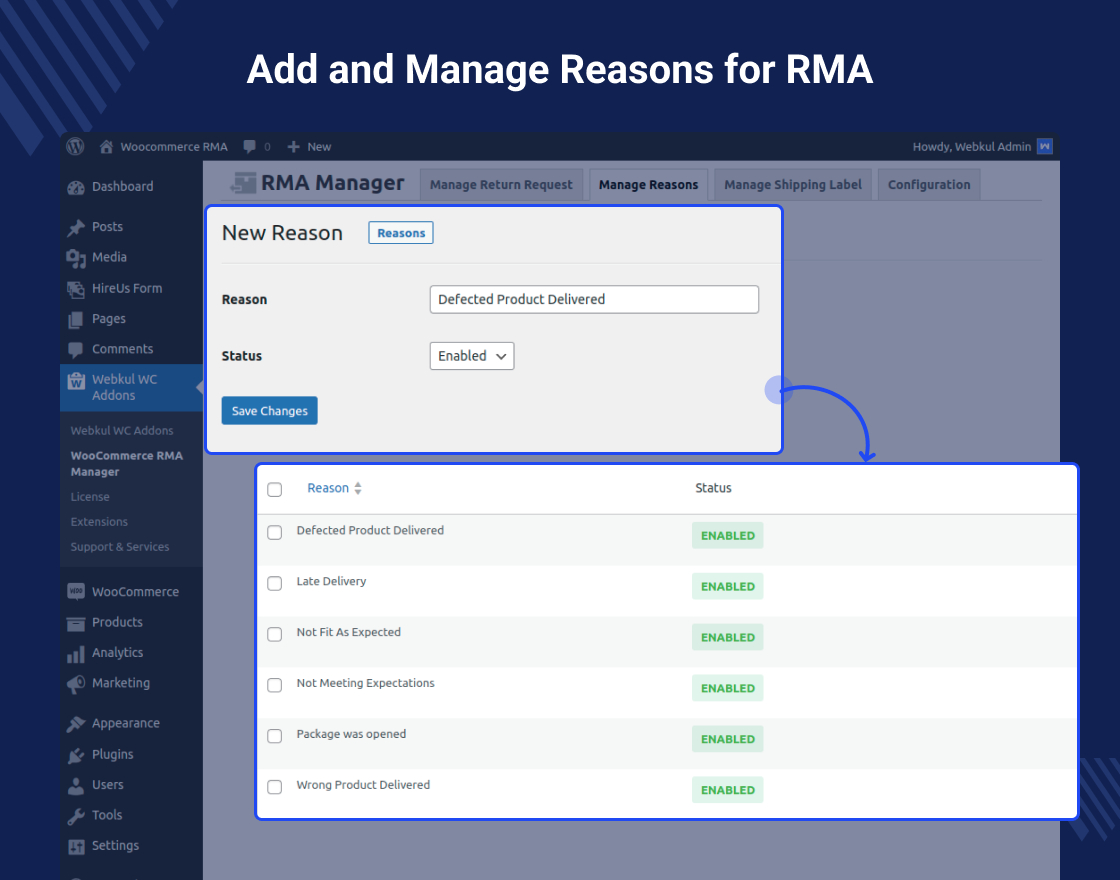
Task: Click the Analytics bar chart icon
Action: pos(76,654)
